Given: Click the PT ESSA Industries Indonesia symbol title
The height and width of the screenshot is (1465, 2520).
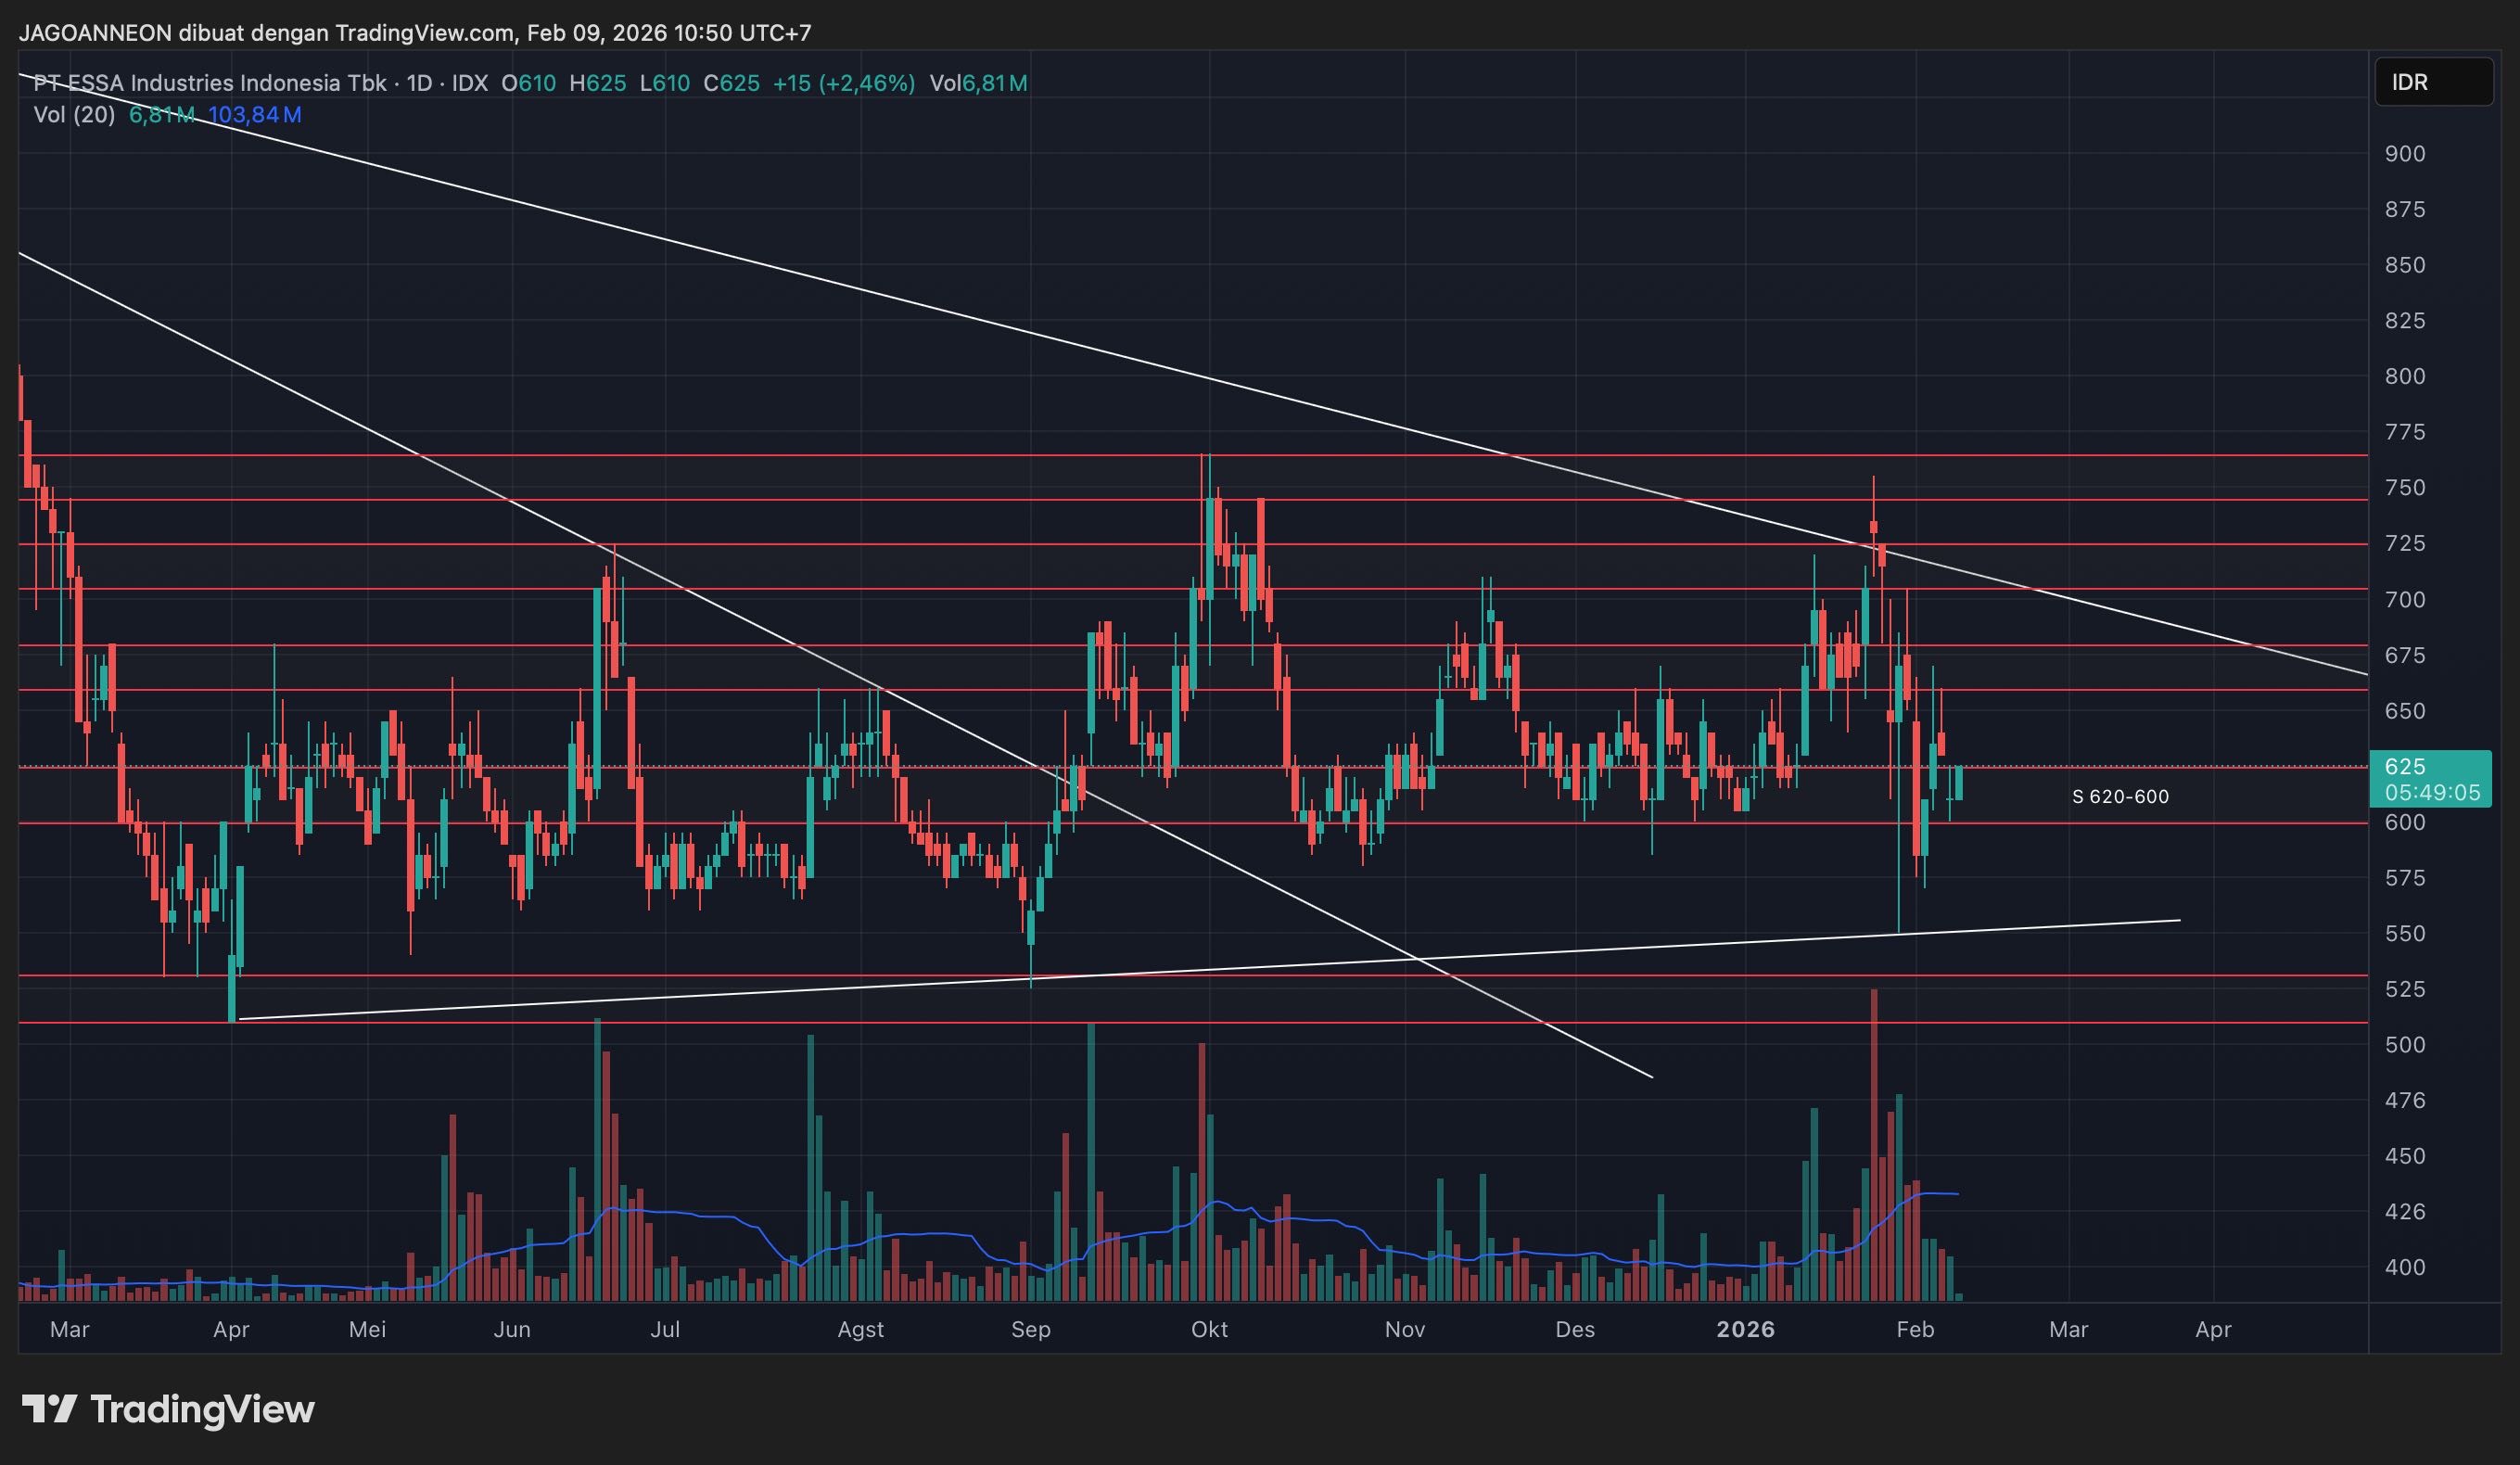Looking at the screenshot, I should tap(210, 83).
